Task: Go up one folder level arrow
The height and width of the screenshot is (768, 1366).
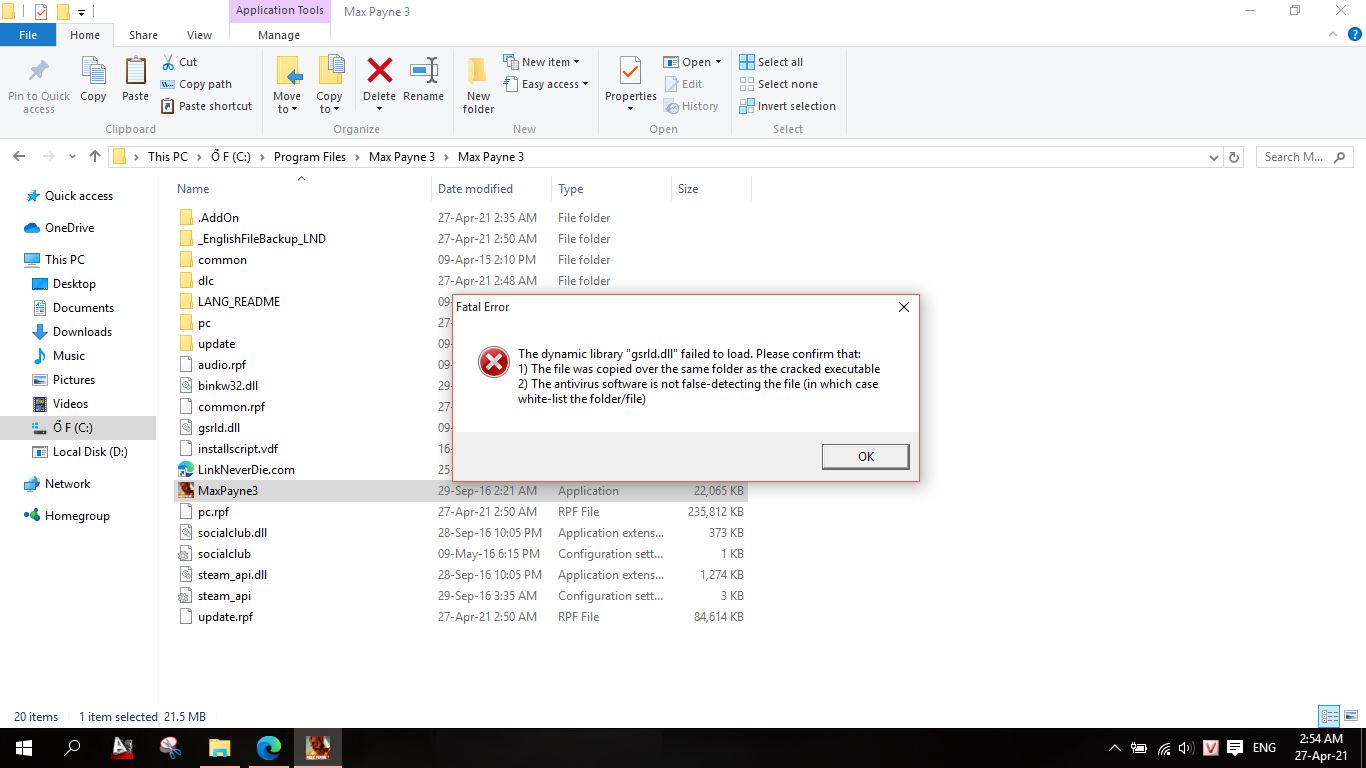Action: tap(95, 156)
